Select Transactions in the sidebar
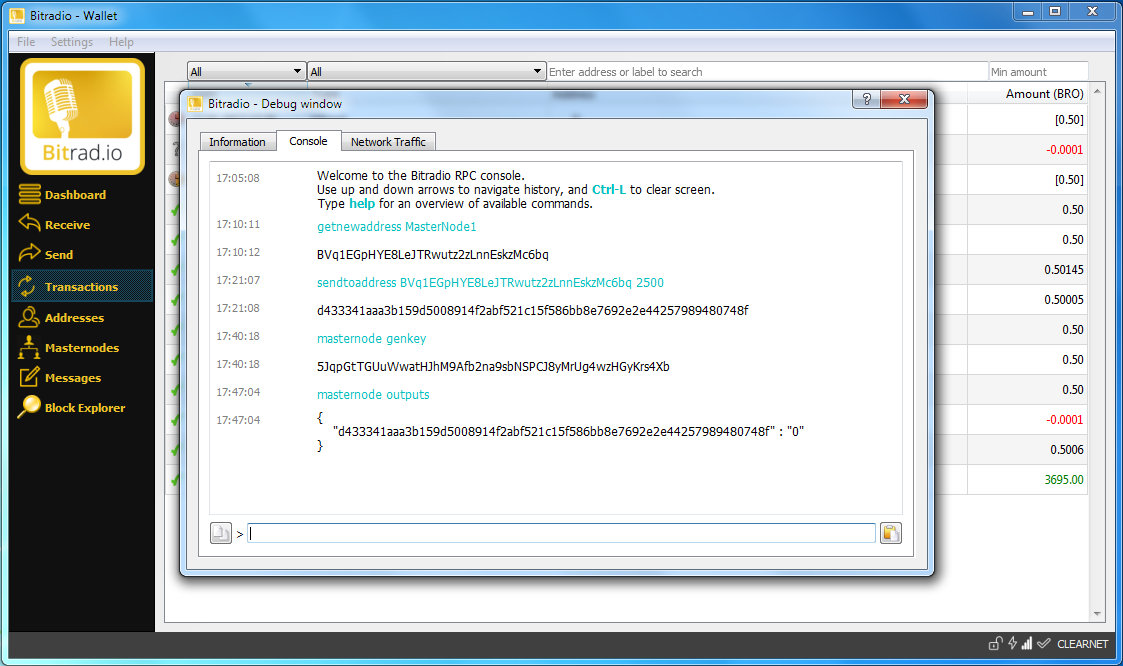 click(x=82, y=286)
